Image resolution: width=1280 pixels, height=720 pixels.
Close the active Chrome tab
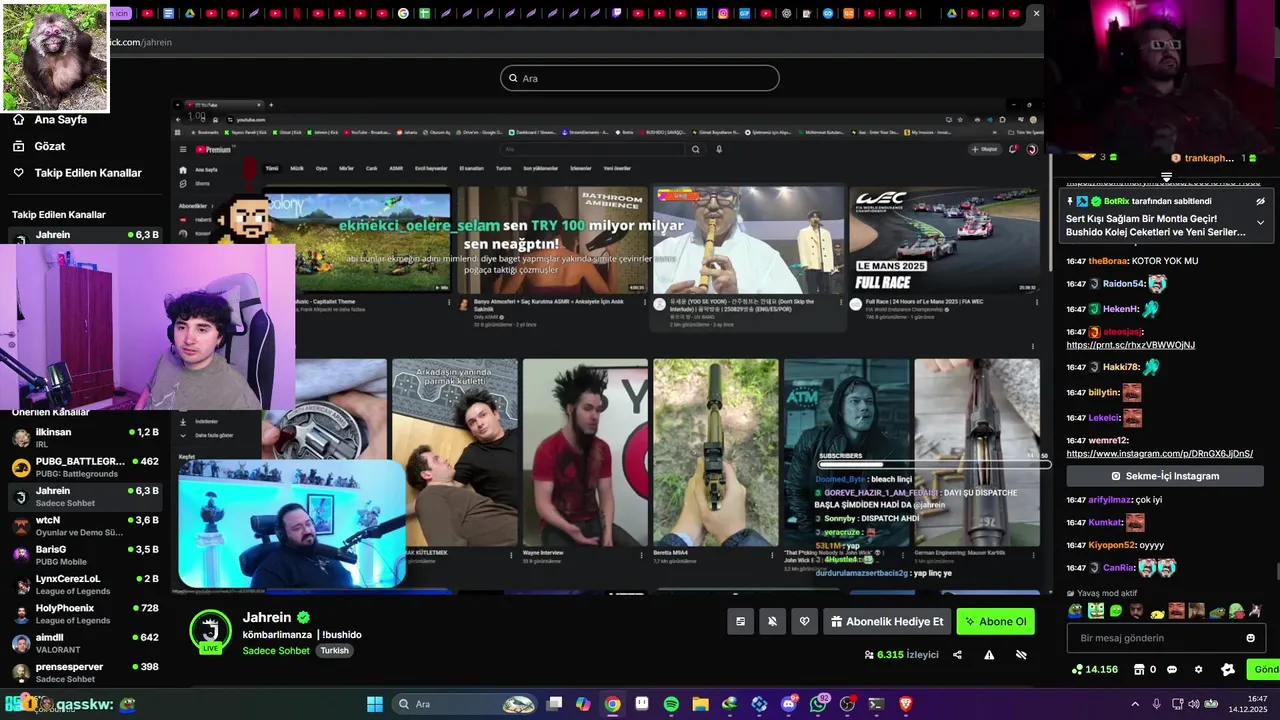tap(1036, 13)
